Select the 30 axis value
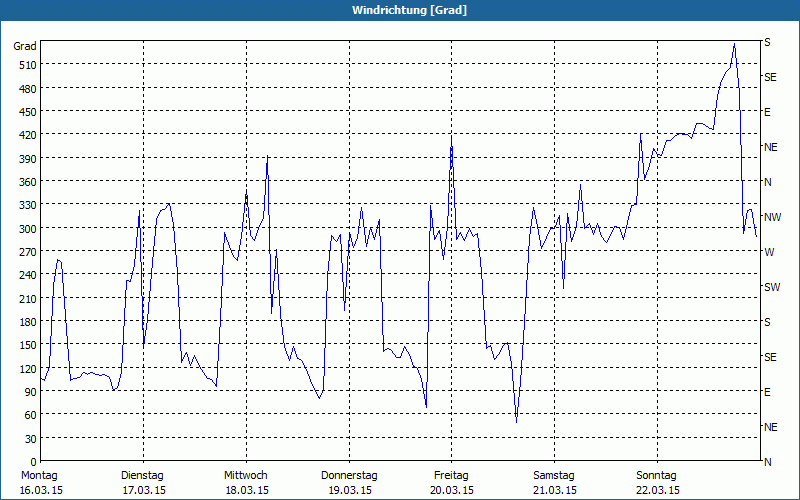 [x=31, y=439]
